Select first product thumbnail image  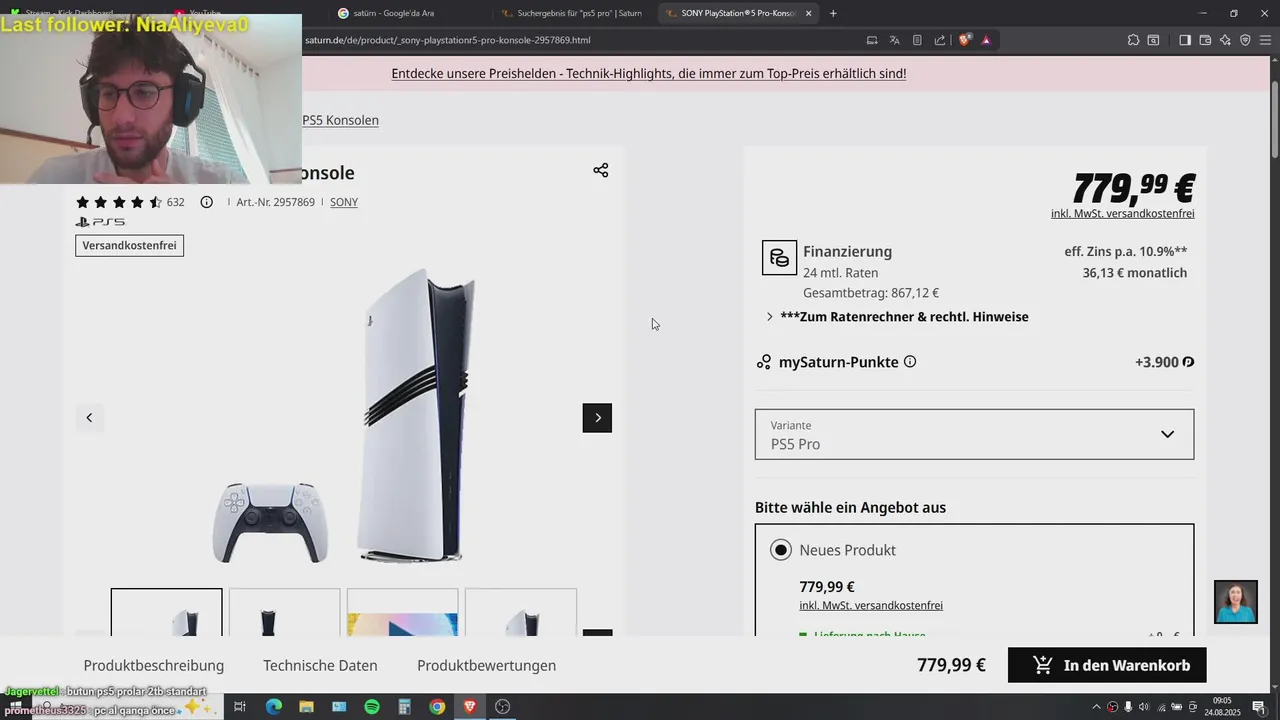click(x=167, y=612)
